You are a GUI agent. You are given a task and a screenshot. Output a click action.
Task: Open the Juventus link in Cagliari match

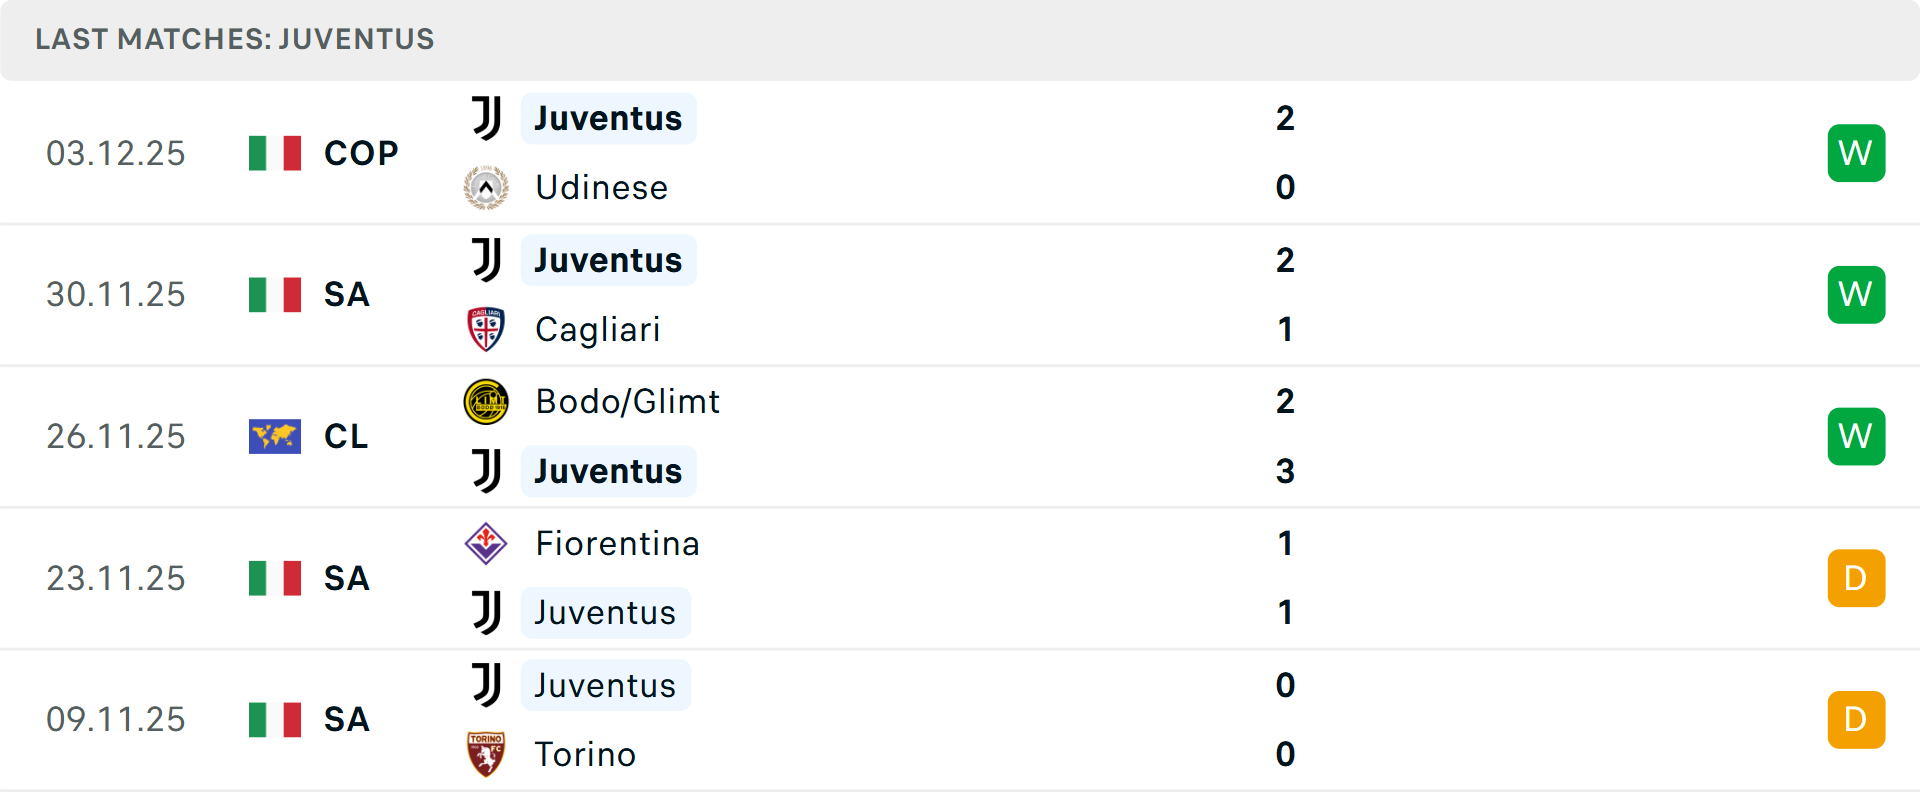point(608,260)
